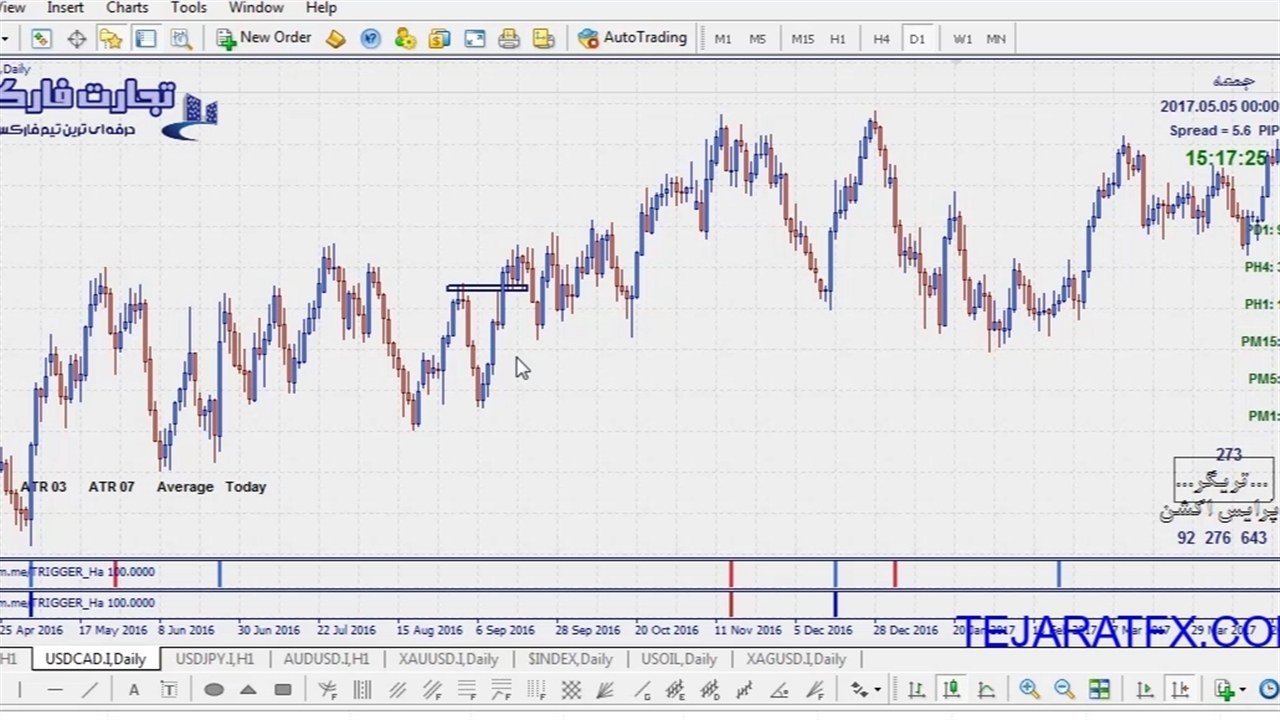
Task: Open the Tools menu
Action: click(188, 8)
